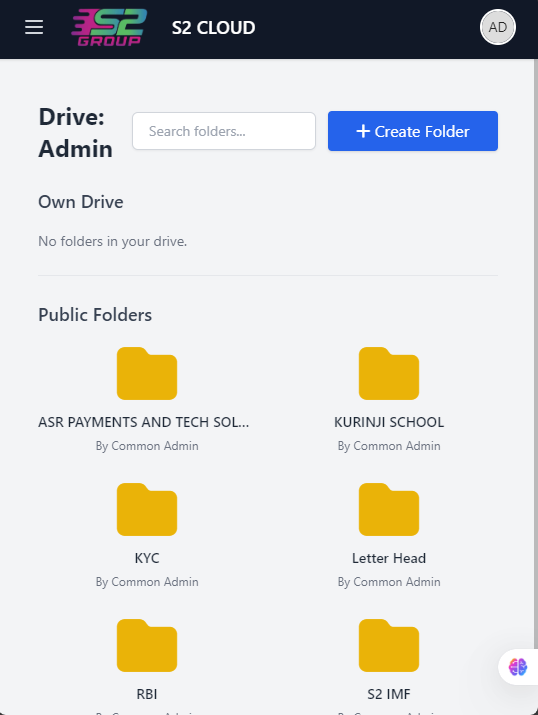The image size is (538, 715).
Task: Click the 'Drive: Admin' page heading
Action: pyautogui.click(x=76, y=133)
